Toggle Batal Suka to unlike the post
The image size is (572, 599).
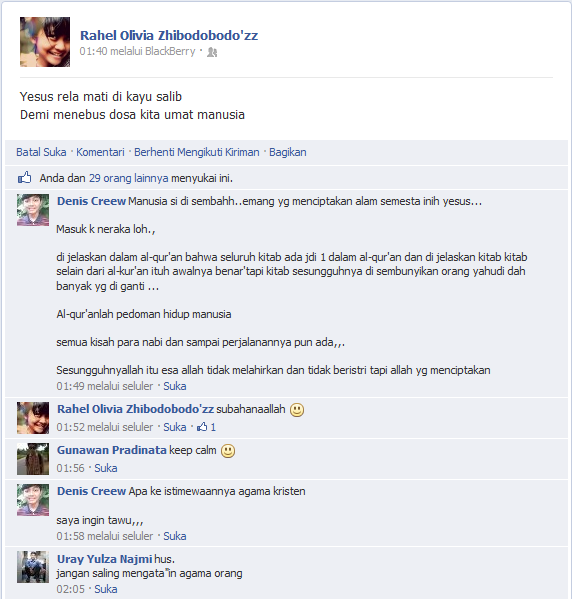click(x=41, y=152)
